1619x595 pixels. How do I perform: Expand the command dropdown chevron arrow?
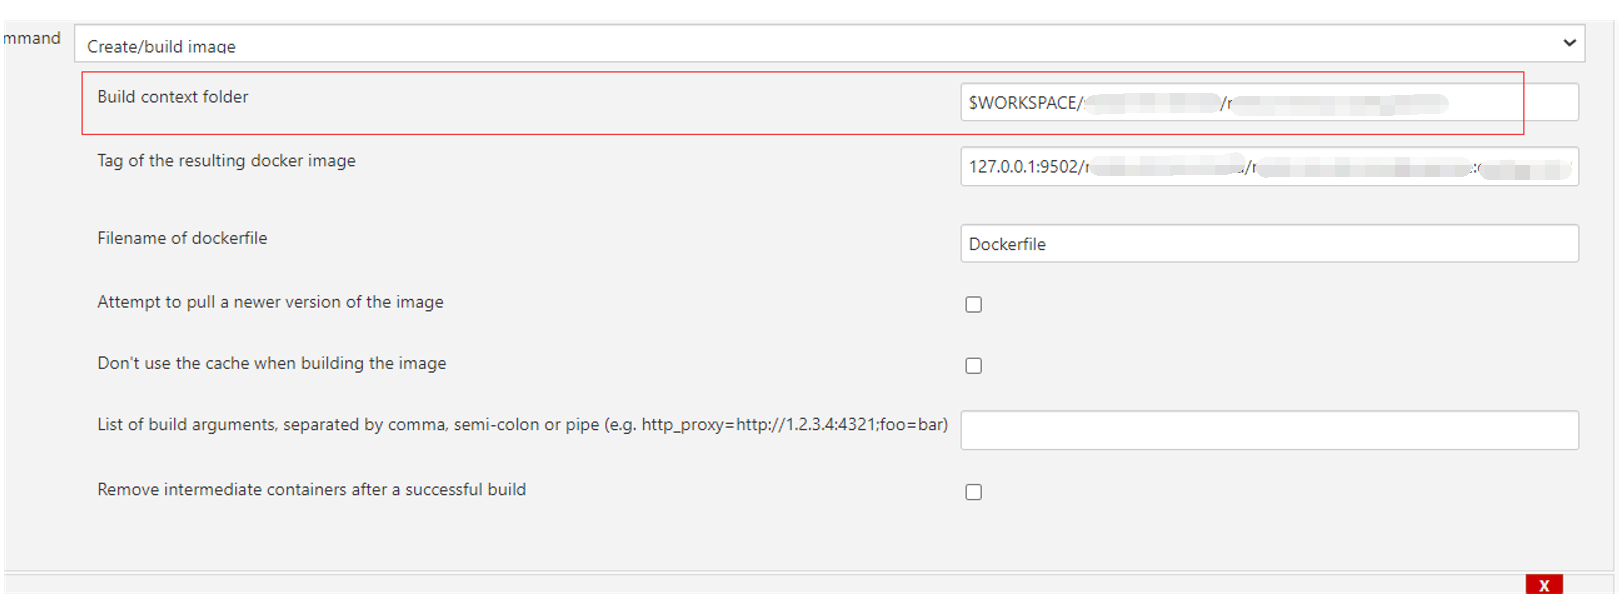tap(1569, 43)
